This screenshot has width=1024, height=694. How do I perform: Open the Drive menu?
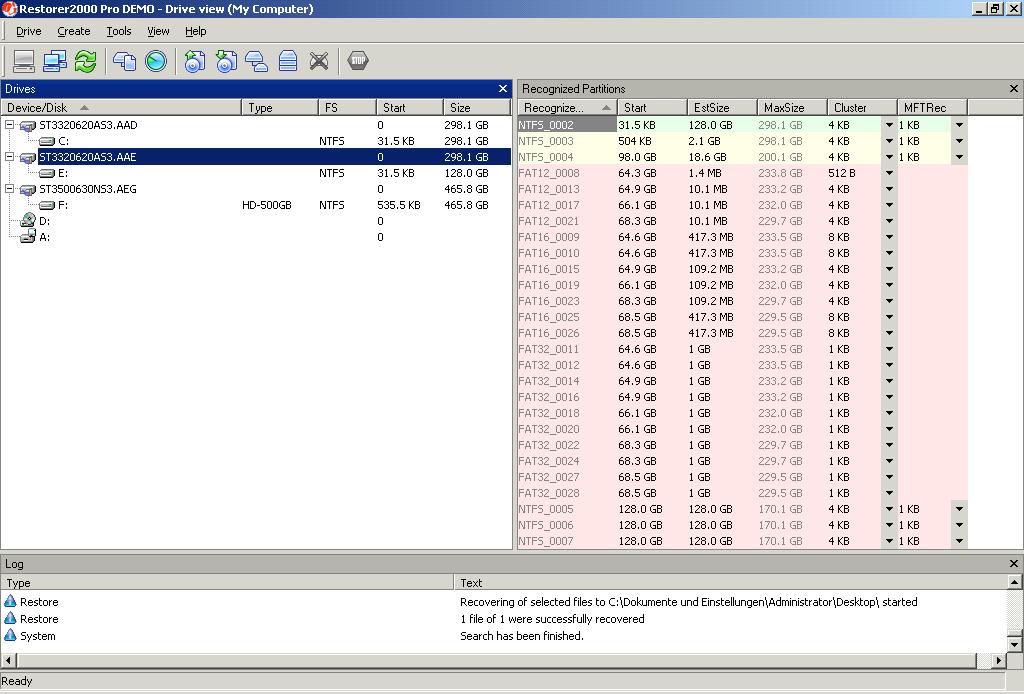point(29,31)
